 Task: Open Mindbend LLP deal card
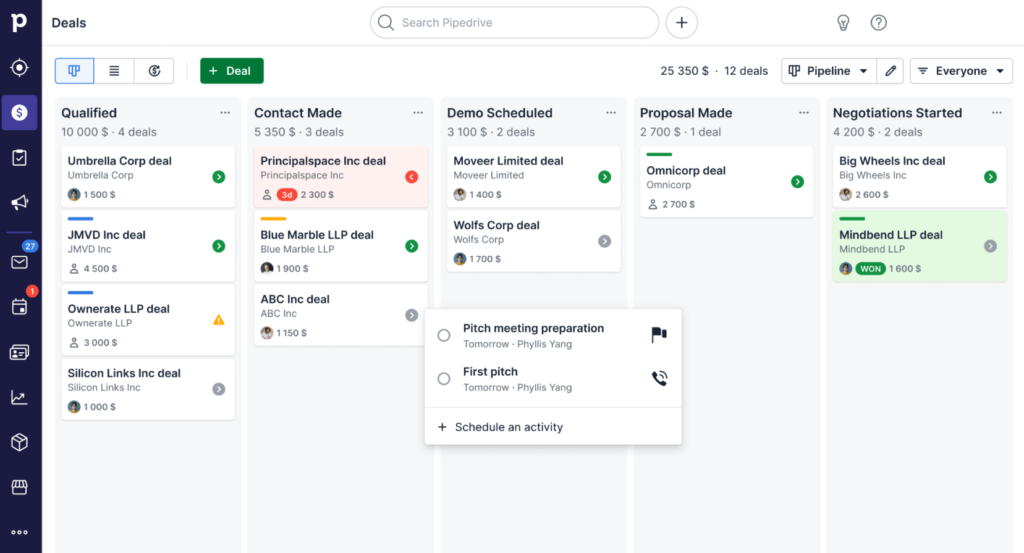pyautogui.click(x=920, y=246)
